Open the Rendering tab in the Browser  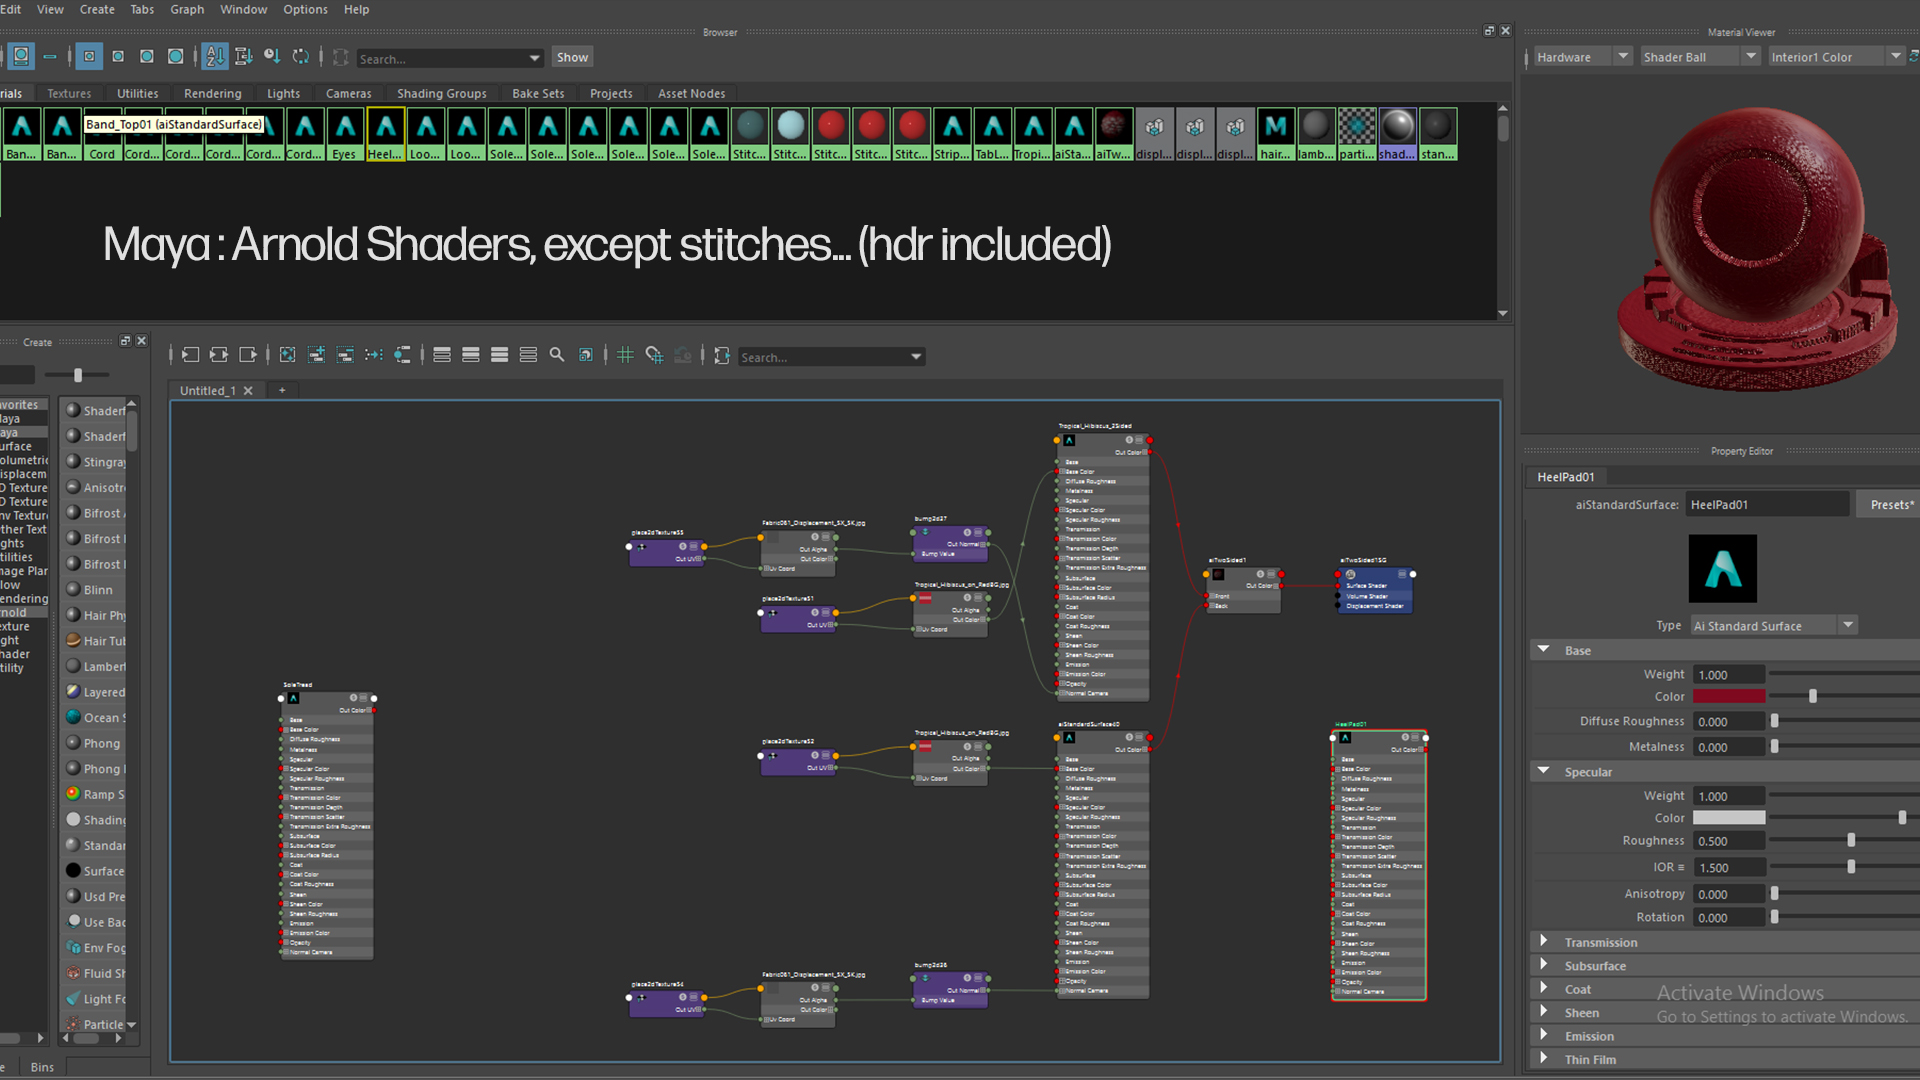212,93
